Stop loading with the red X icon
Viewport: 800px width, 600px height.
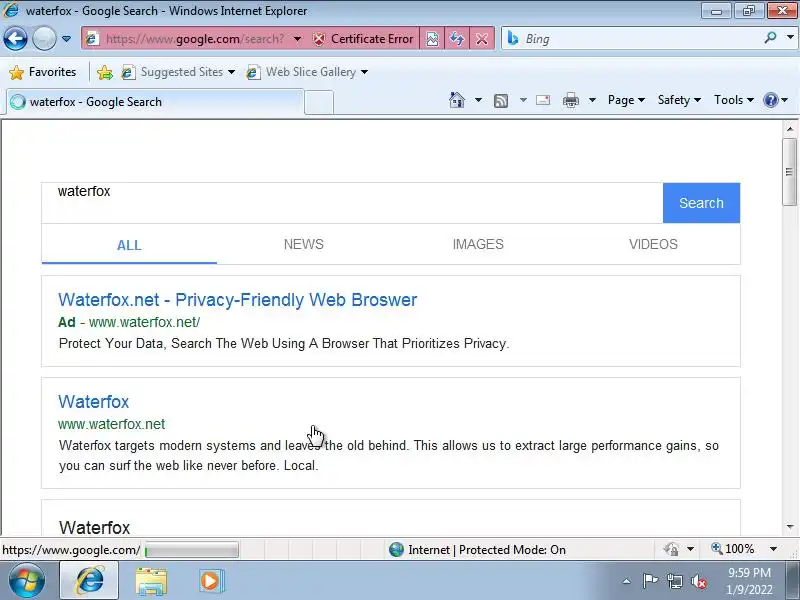click(x=481, y=39)
